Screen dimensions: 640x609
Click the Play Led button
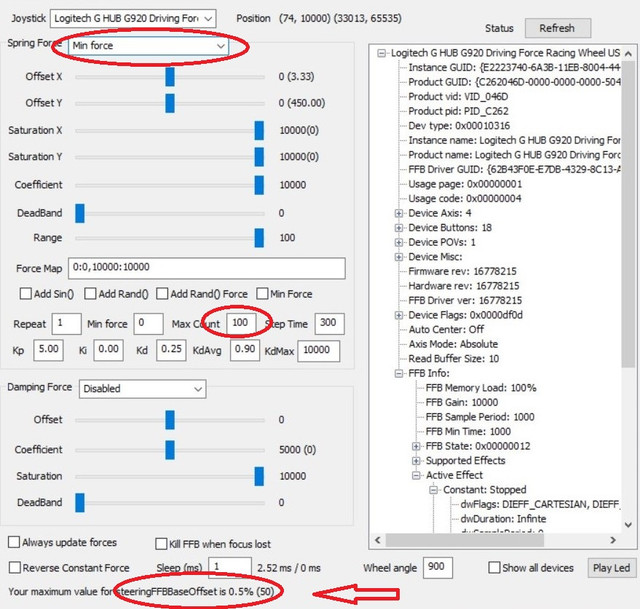pyautogui.click(x=611, y=568)
